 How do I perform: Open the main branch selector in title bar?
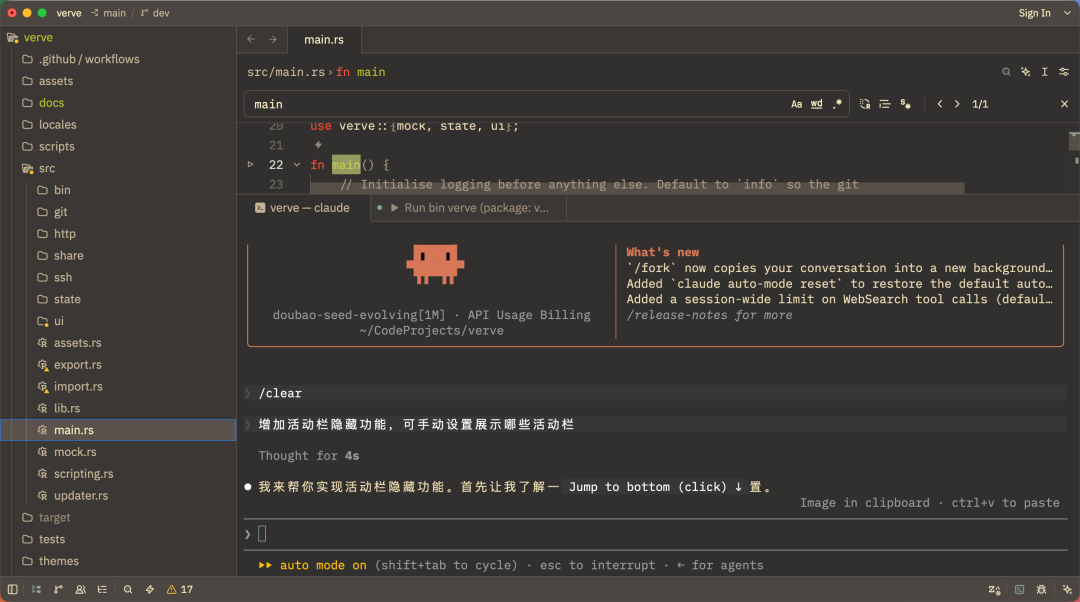(109, 13)
